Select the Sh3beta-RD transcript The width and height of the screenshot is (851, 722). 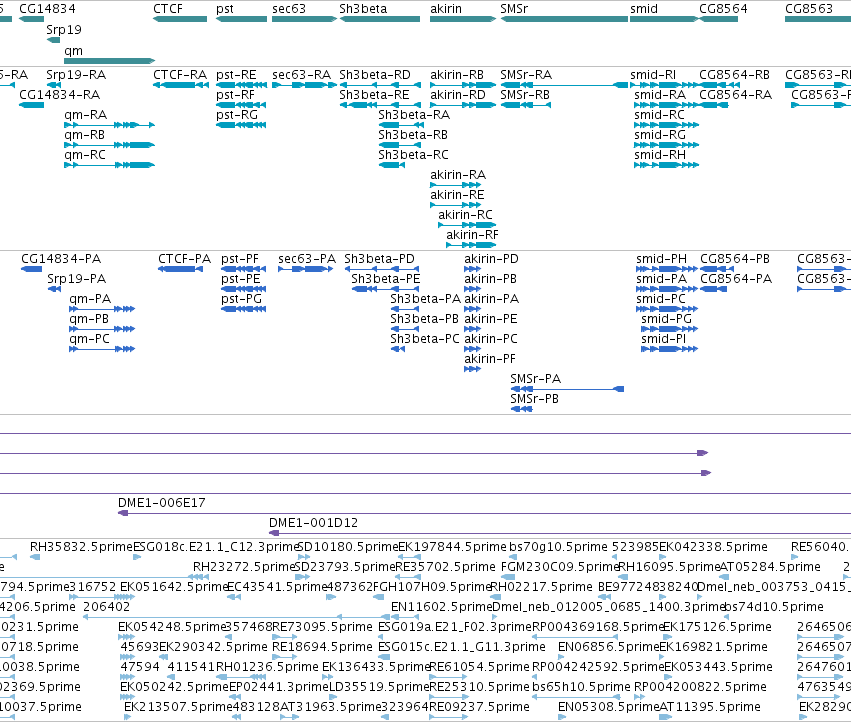point(380,85)
